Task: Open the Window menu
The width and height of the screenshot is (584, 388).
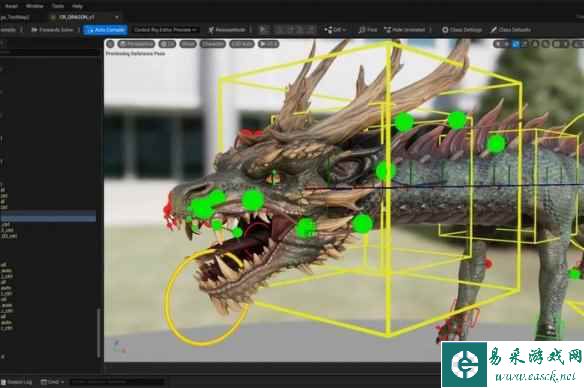Action: [35, 6]
